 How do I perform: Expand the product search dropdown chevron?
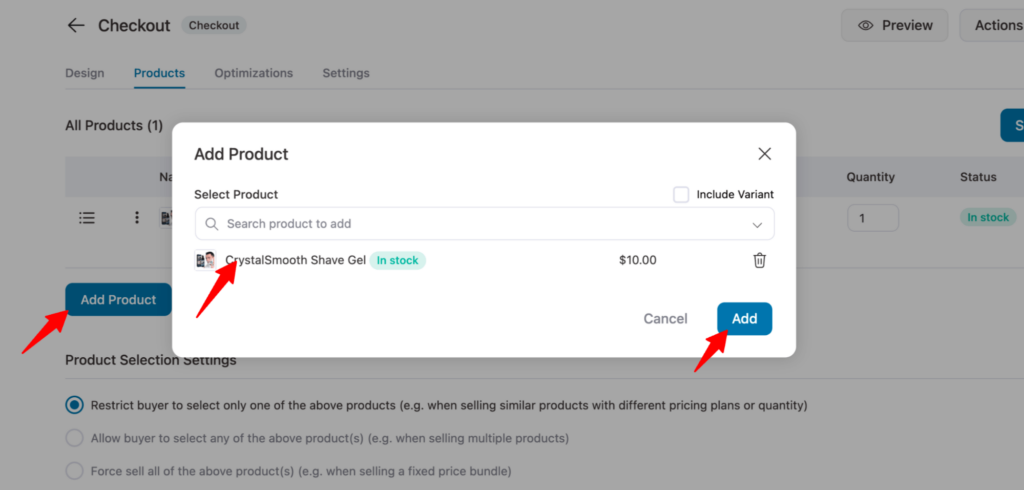click(757, 224)
